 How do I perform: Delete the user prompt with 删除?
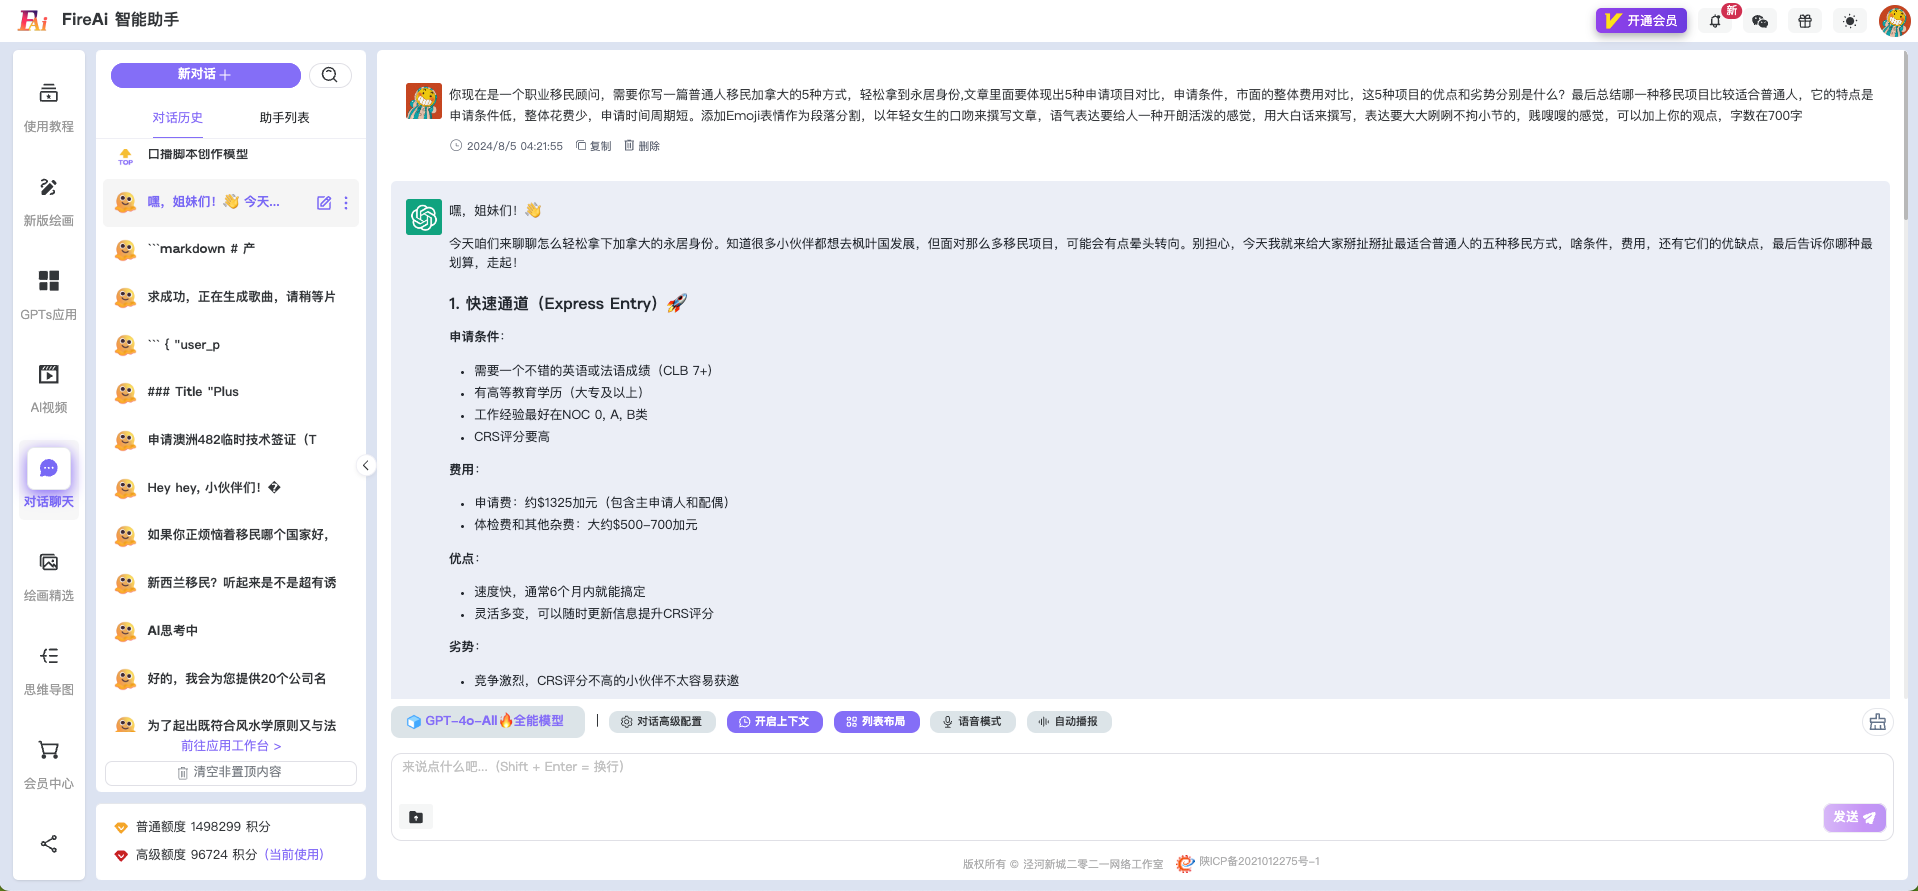click(642, 146)
